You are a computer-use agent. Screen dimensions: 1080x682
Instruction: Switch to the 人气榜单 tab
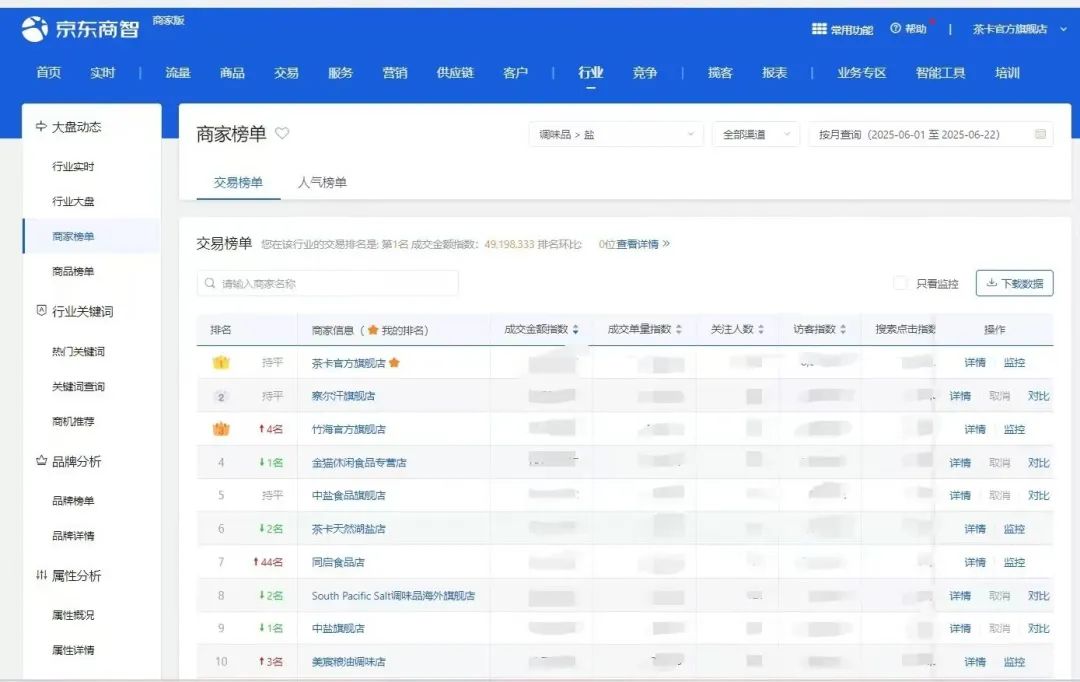point(322,183)
